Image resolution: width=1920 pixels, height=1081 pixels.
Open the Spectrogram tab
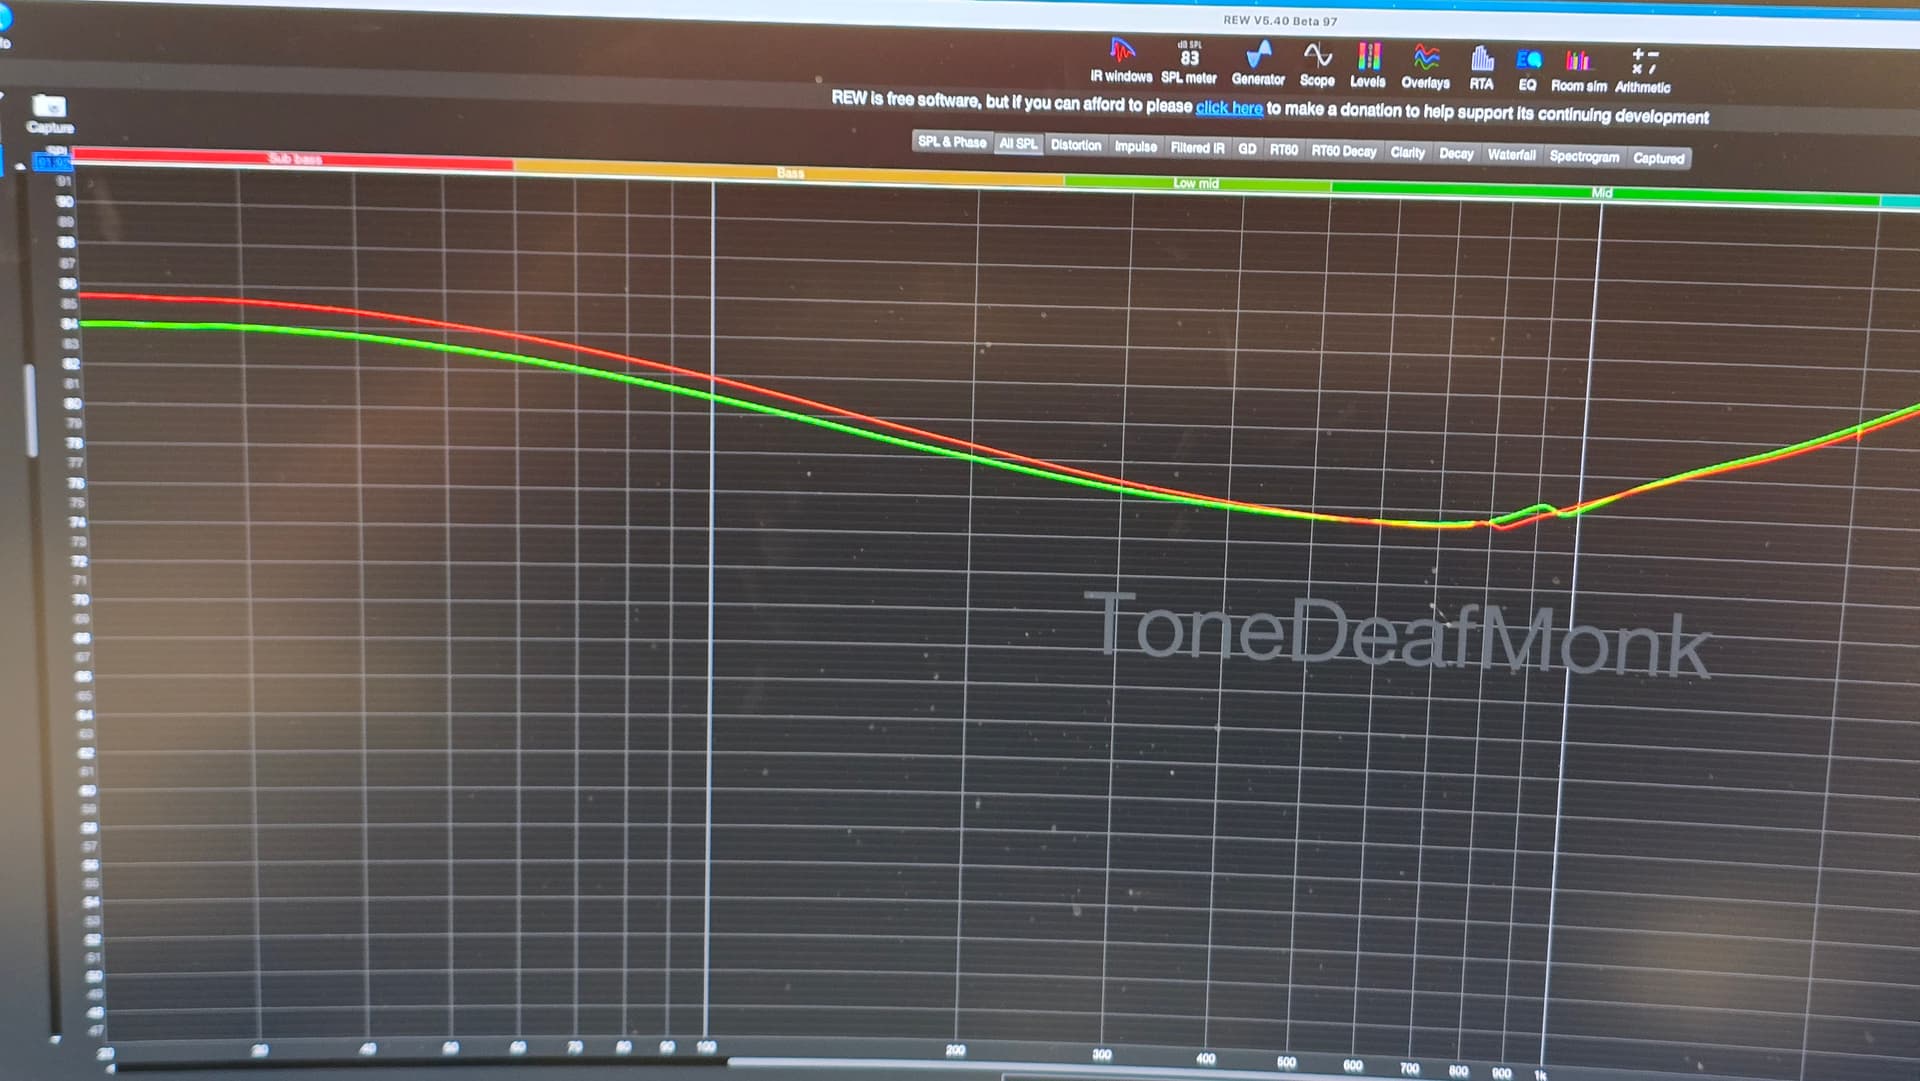coord(1584,157)
